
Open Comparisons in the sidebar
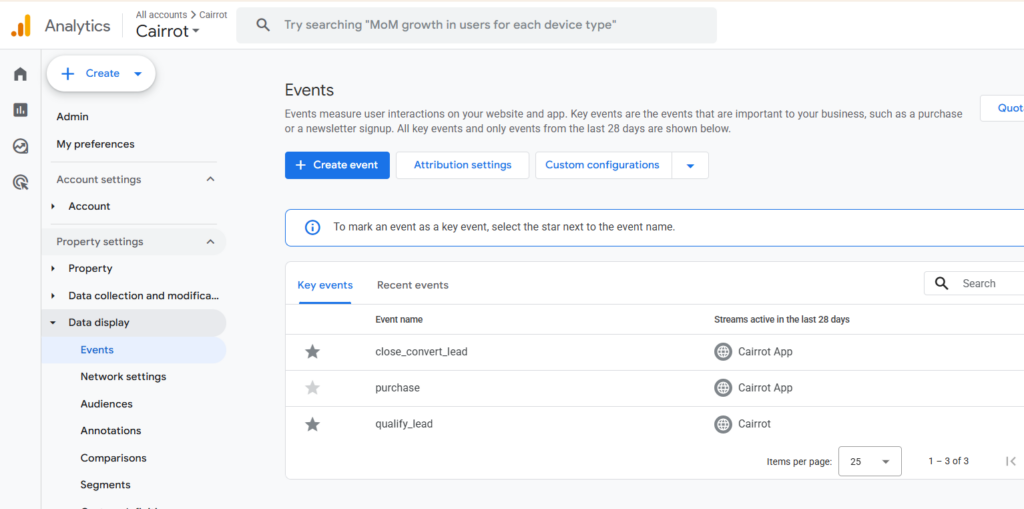[114, 458]
